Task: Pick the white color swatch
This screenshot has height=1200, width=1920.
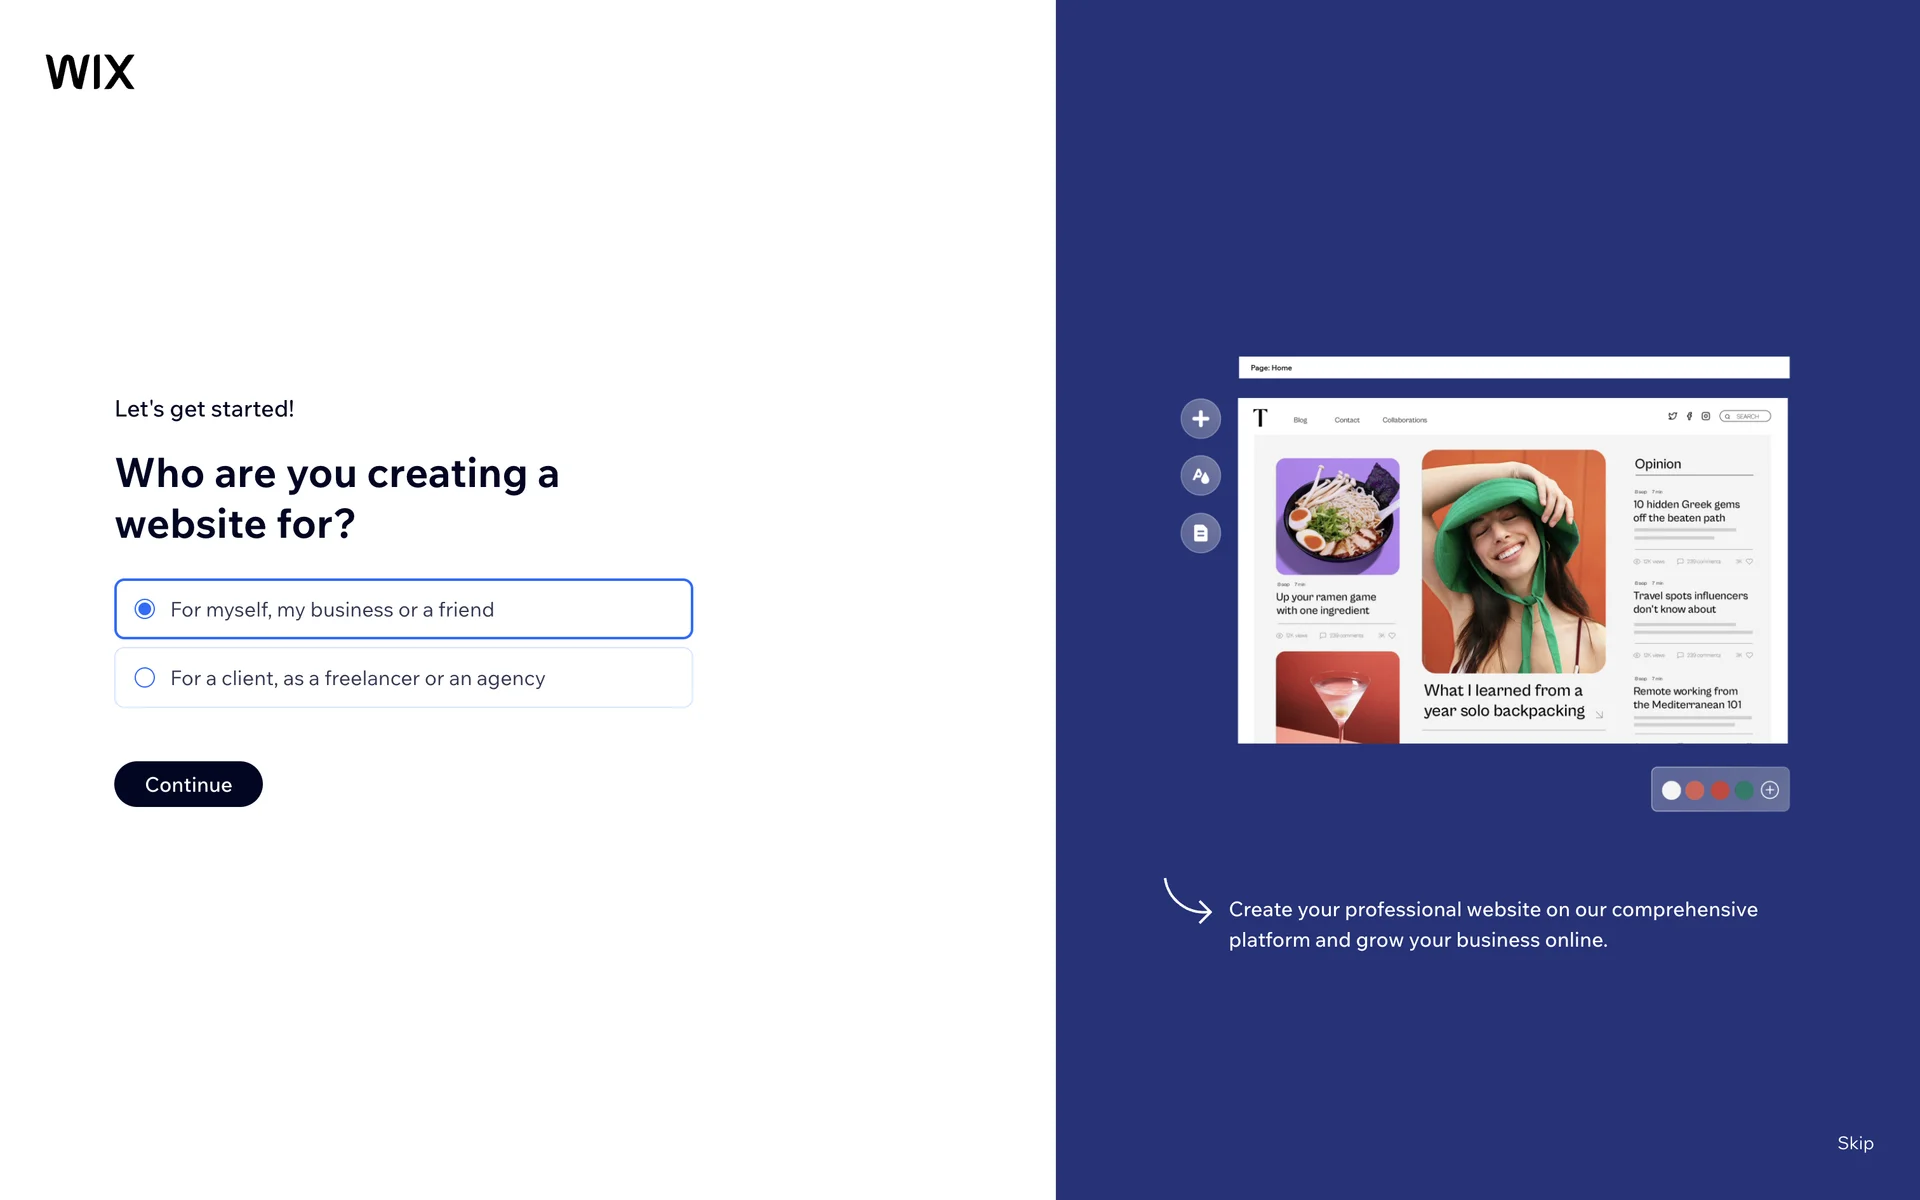Action: coord(1671,790)
